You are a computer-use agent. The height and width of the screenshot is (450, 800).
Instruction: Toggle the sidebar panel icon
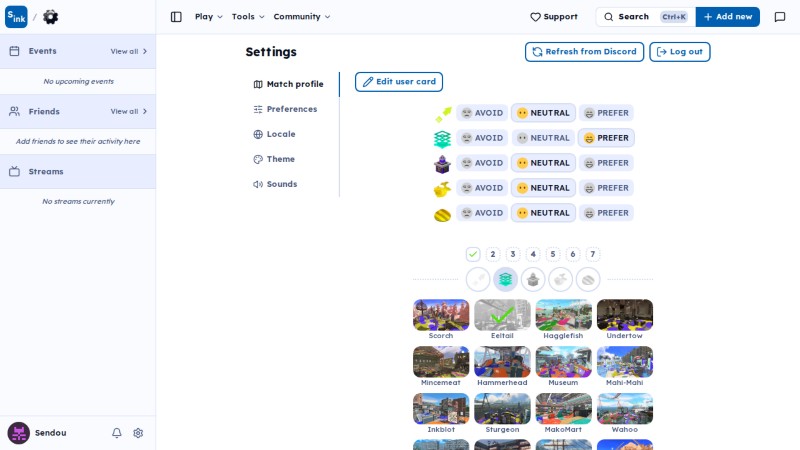(x=176, y=17)
